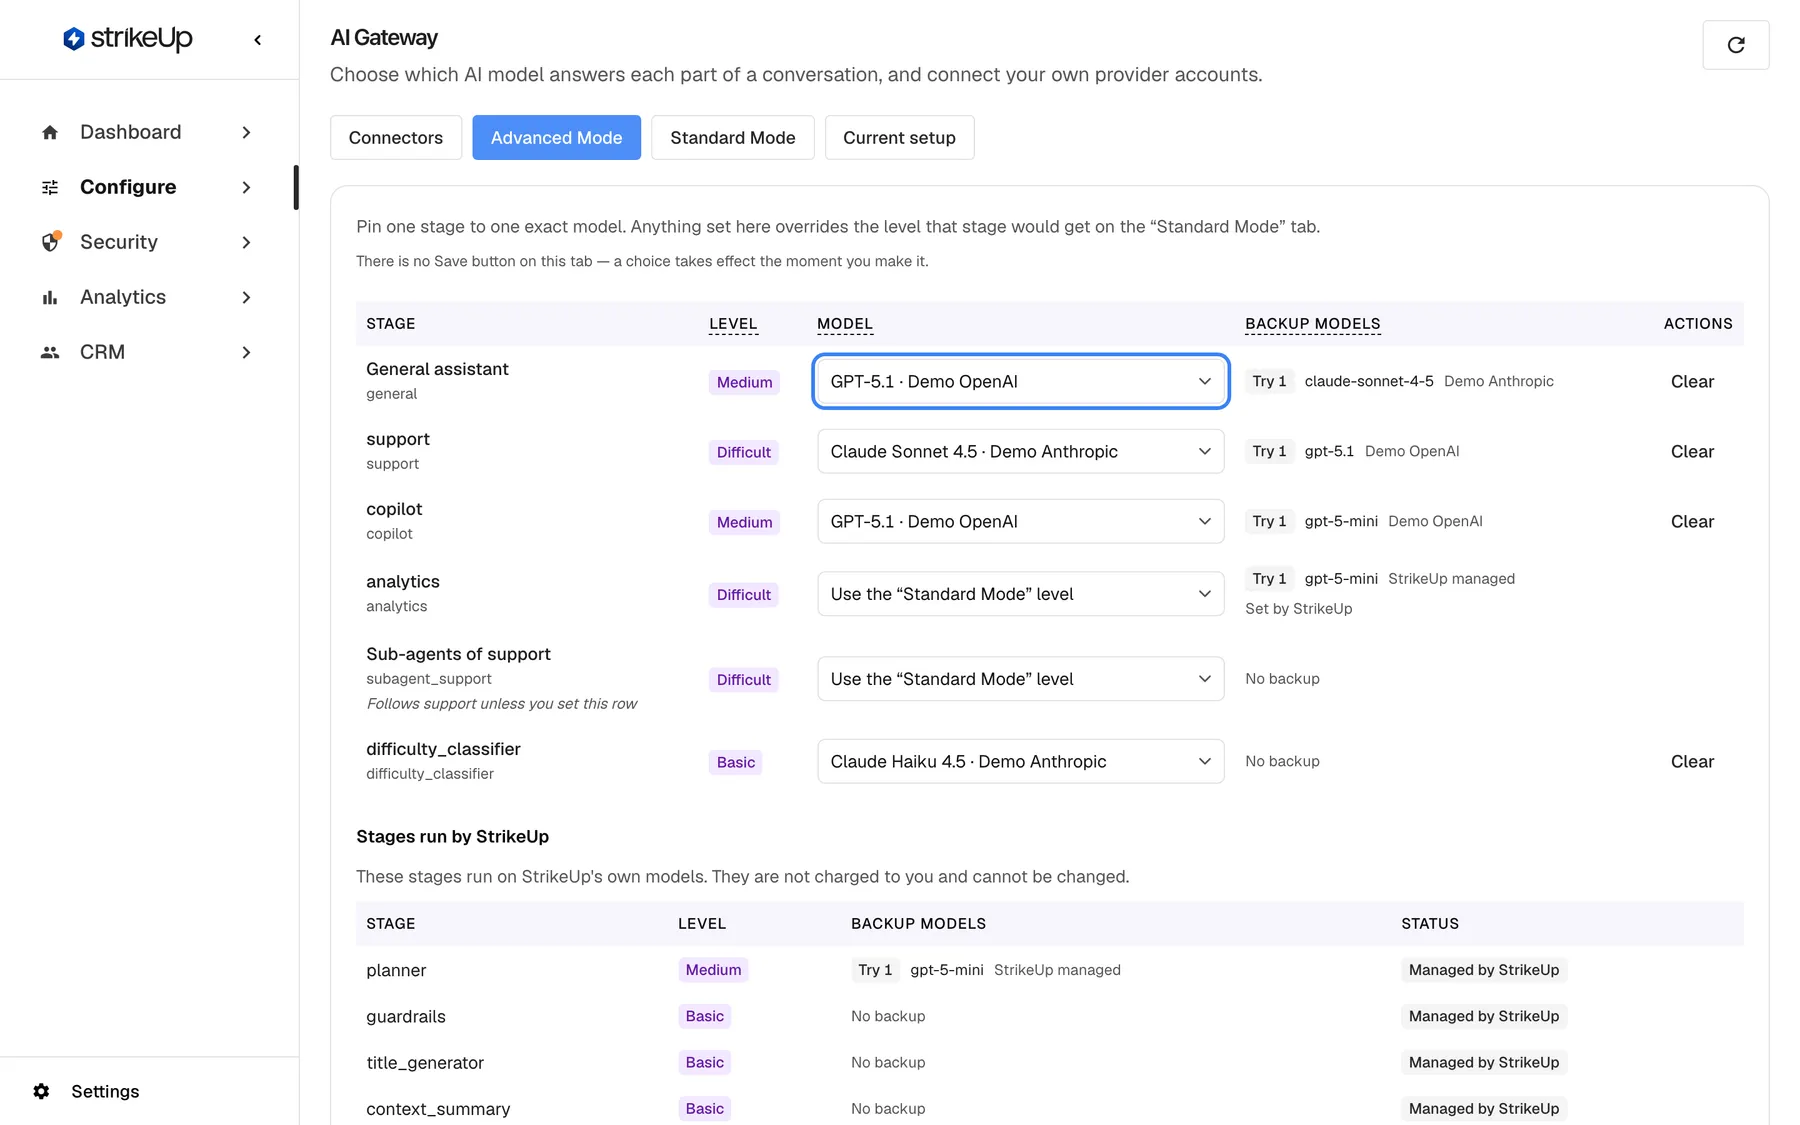Click the strikeUp logo
The width and height of the screenshot is (1800, 1125).
(127, 39)
